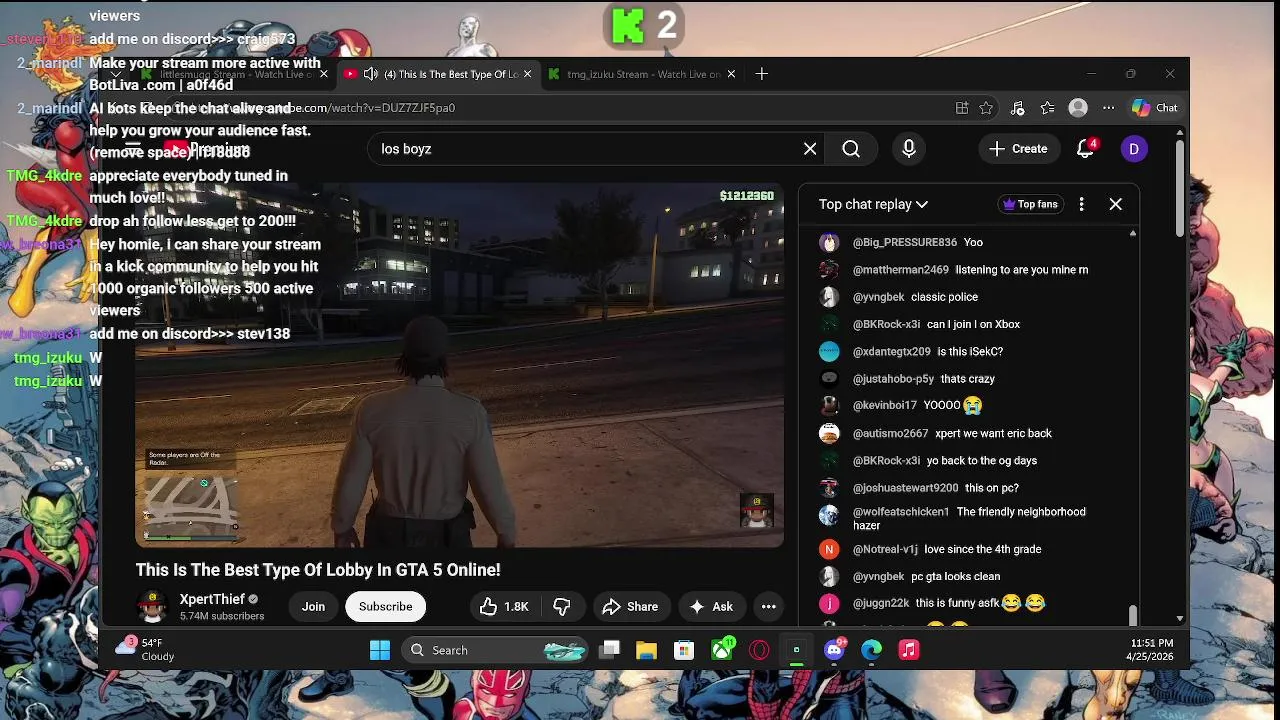The height and width of the screenshot is (720, 1280).
Task: Click chat user @Notreal-v1j
Action: click(x=885, y=549)
